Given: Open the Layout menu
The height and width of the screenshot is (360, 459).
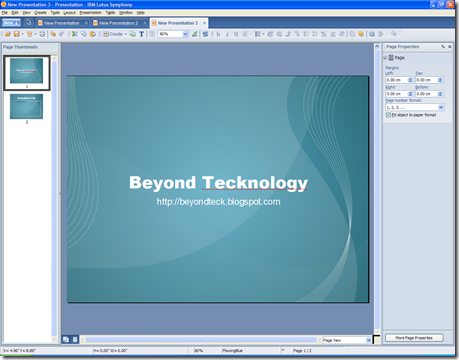Looking at the screenshot, I should [70, 13].
